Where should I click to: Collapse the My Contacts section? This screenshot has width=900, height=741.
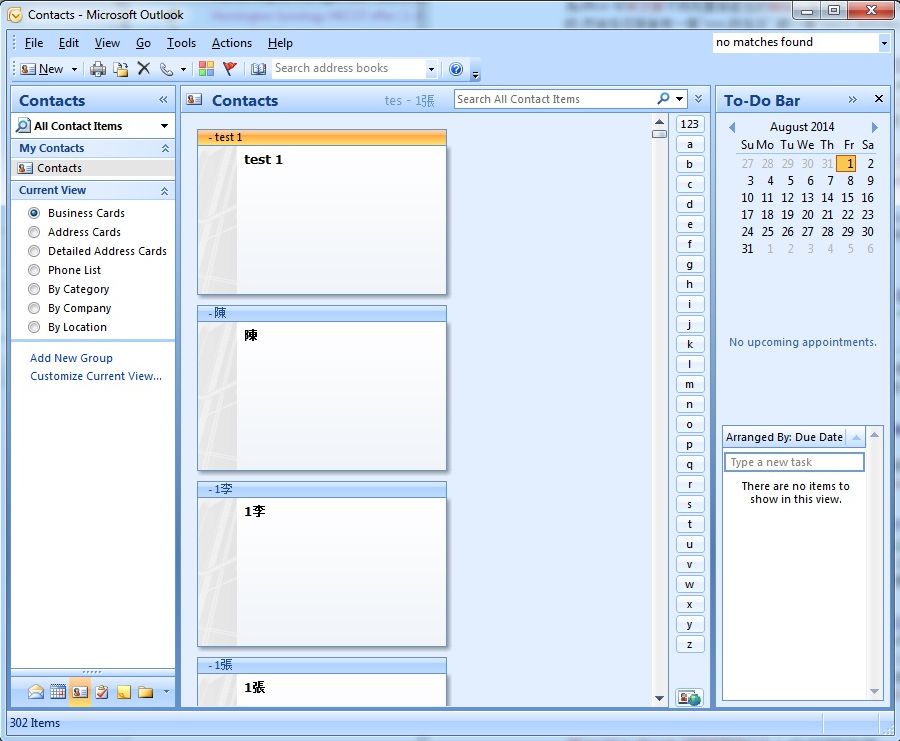pos(165,148)
